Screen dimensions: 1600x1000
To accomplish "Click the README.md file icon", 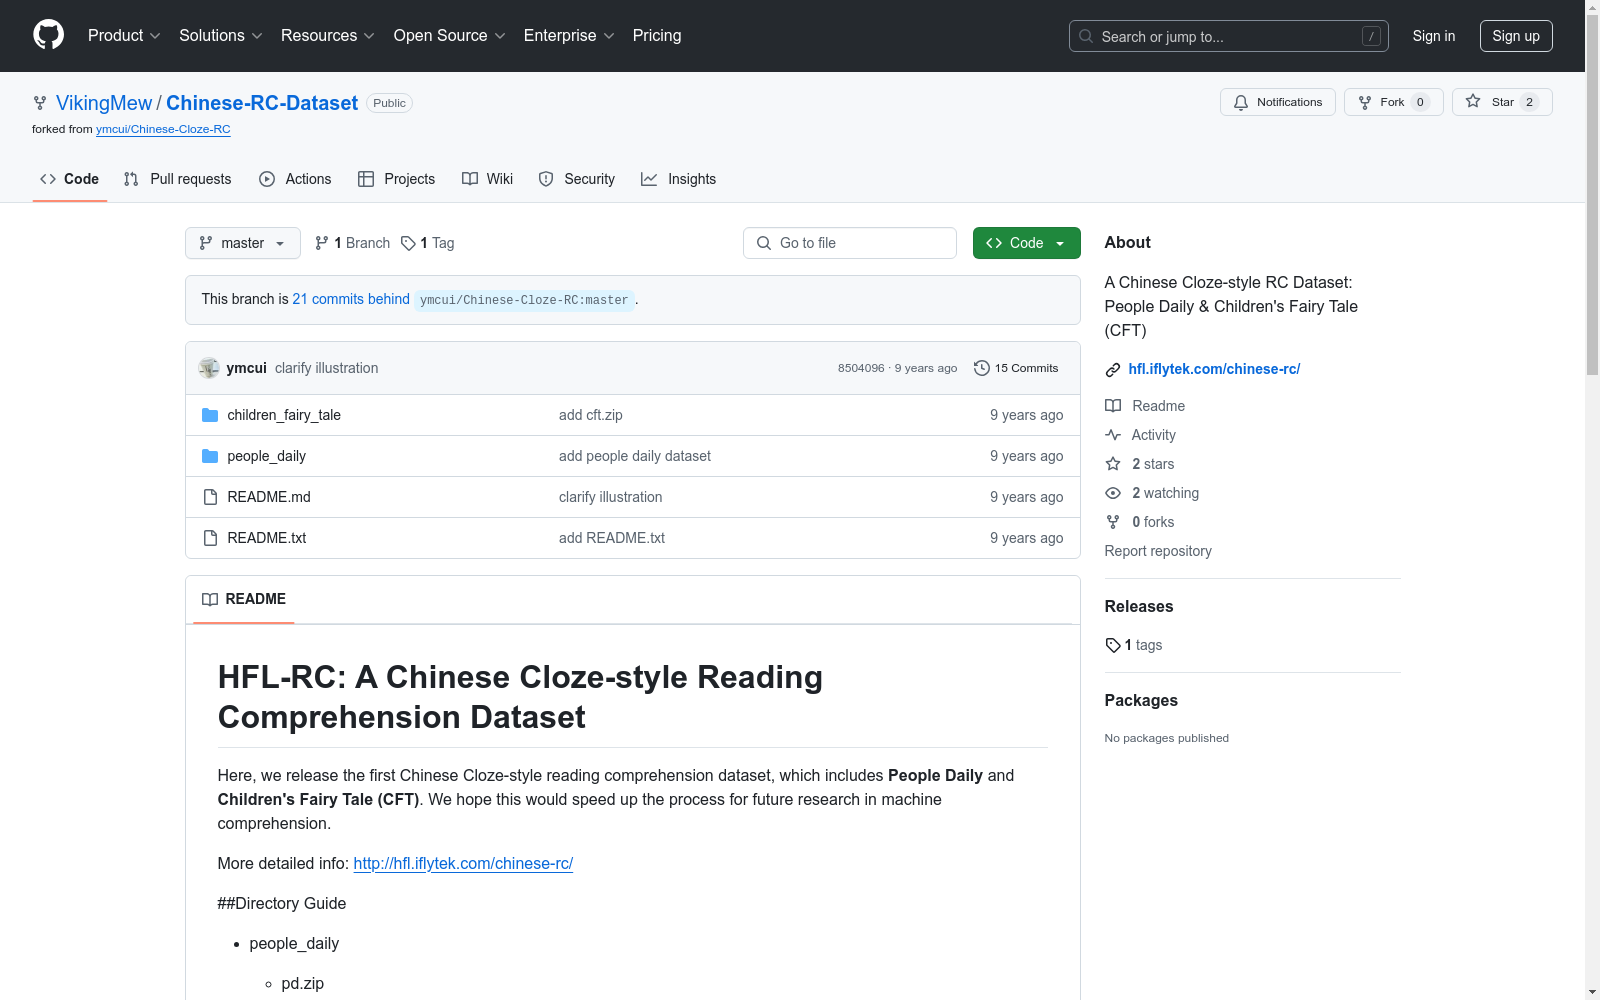I will (x=210, y=497).
